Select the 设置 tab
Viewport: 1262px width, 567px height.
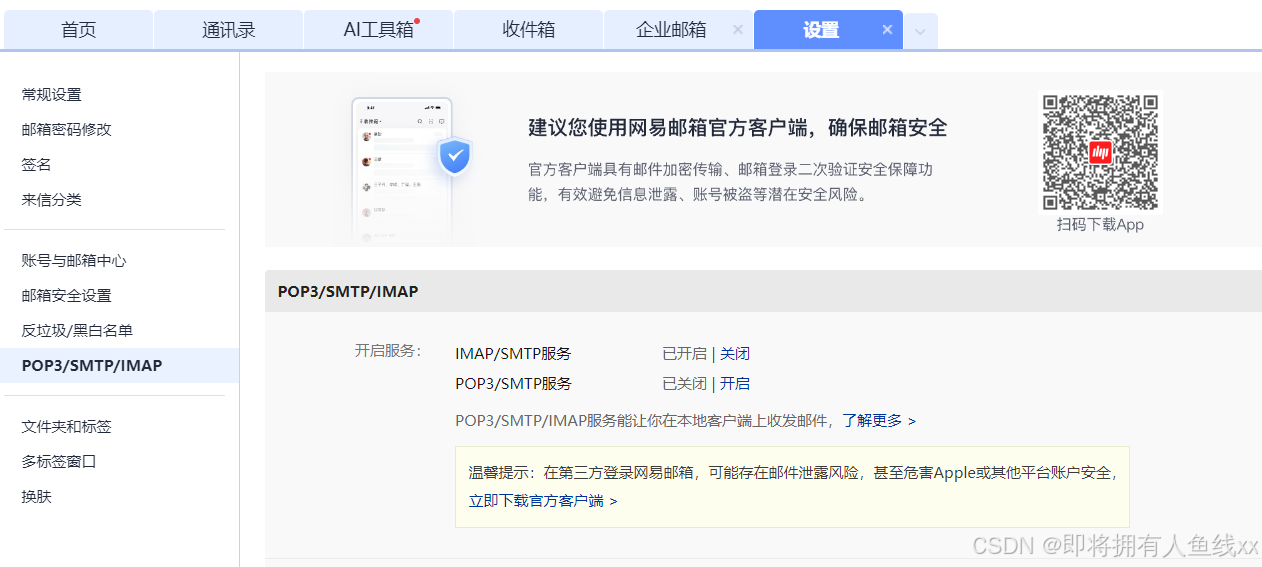point(820,30)
